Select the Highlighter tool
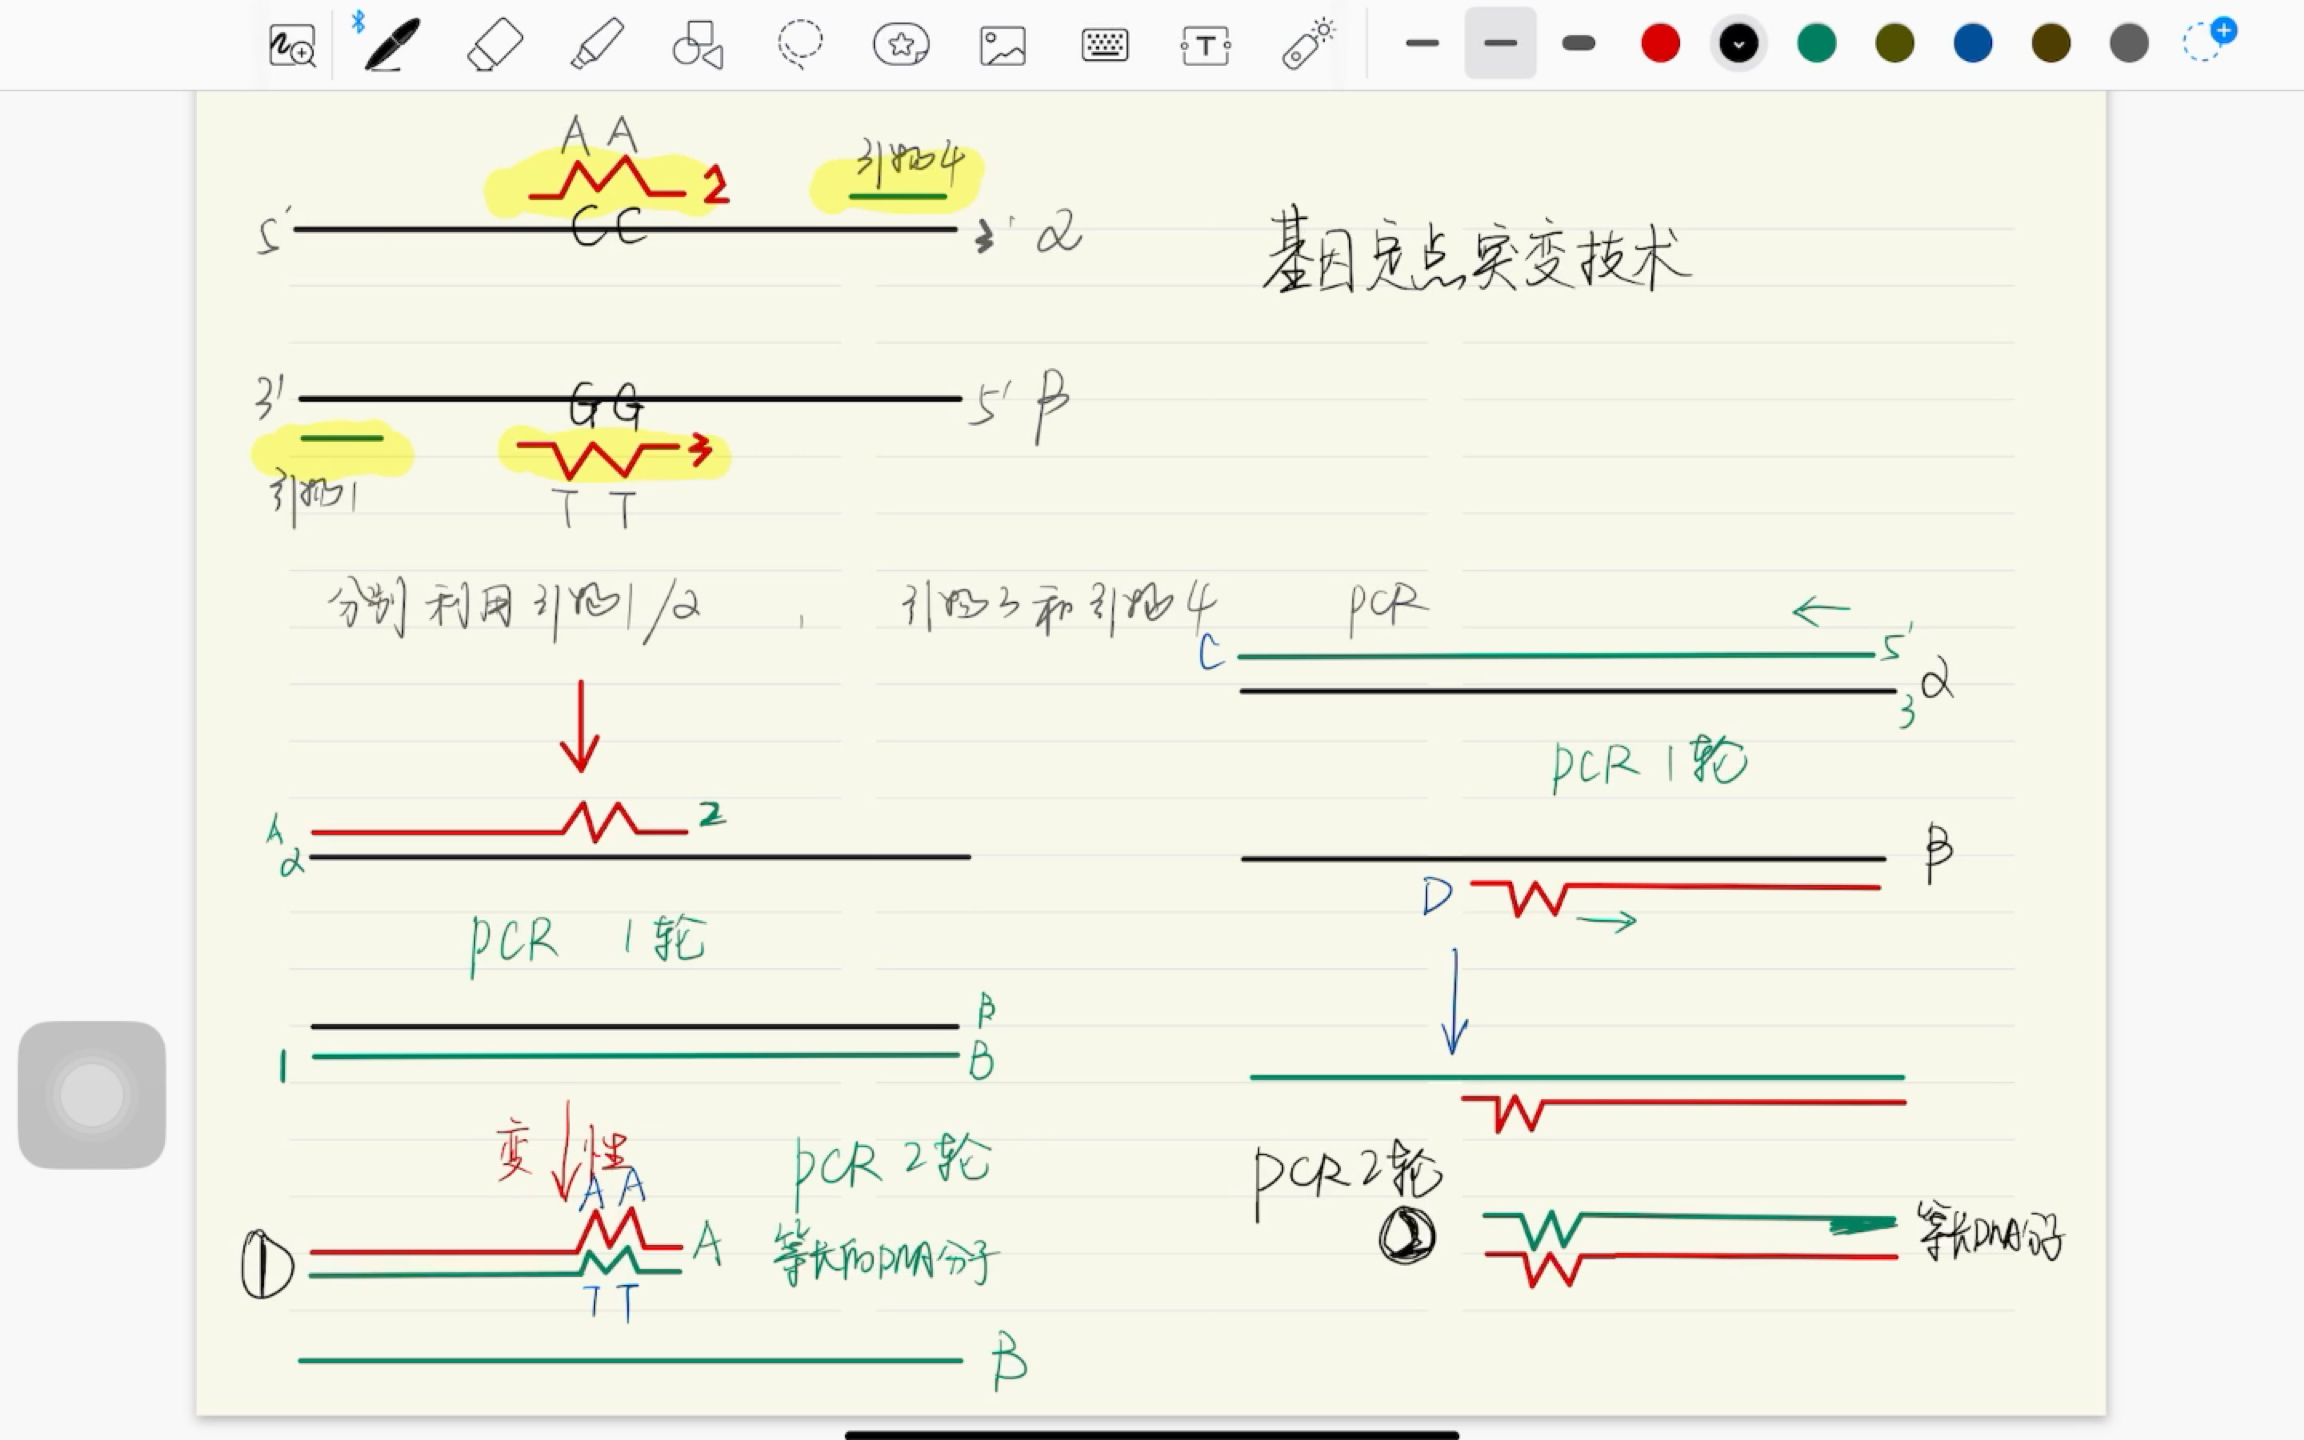The height and width of the screenshot is (1440, 2304). point(597,45)
